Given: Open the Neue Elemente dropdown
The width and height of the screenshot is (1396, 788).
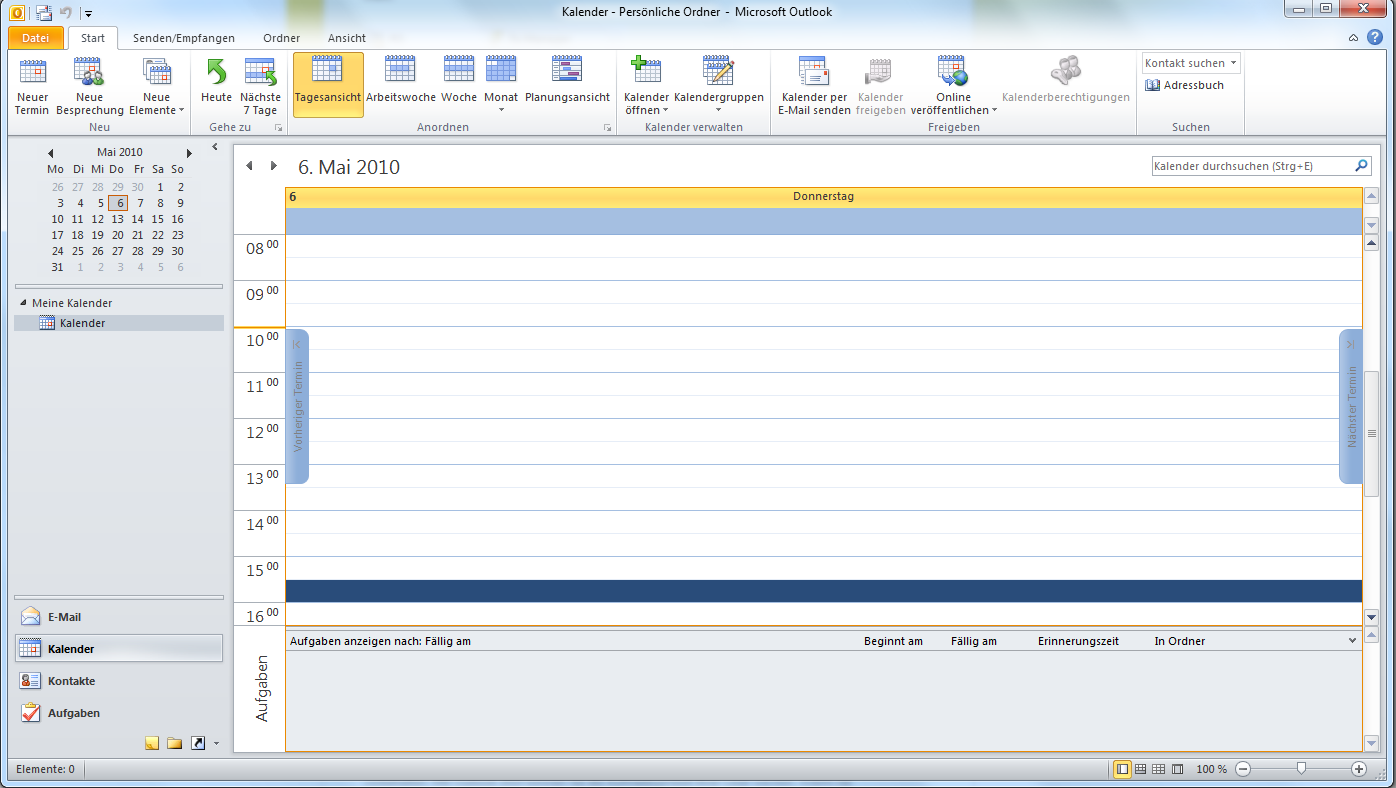Looking at the screenshot, I should (x=156, y=84).
